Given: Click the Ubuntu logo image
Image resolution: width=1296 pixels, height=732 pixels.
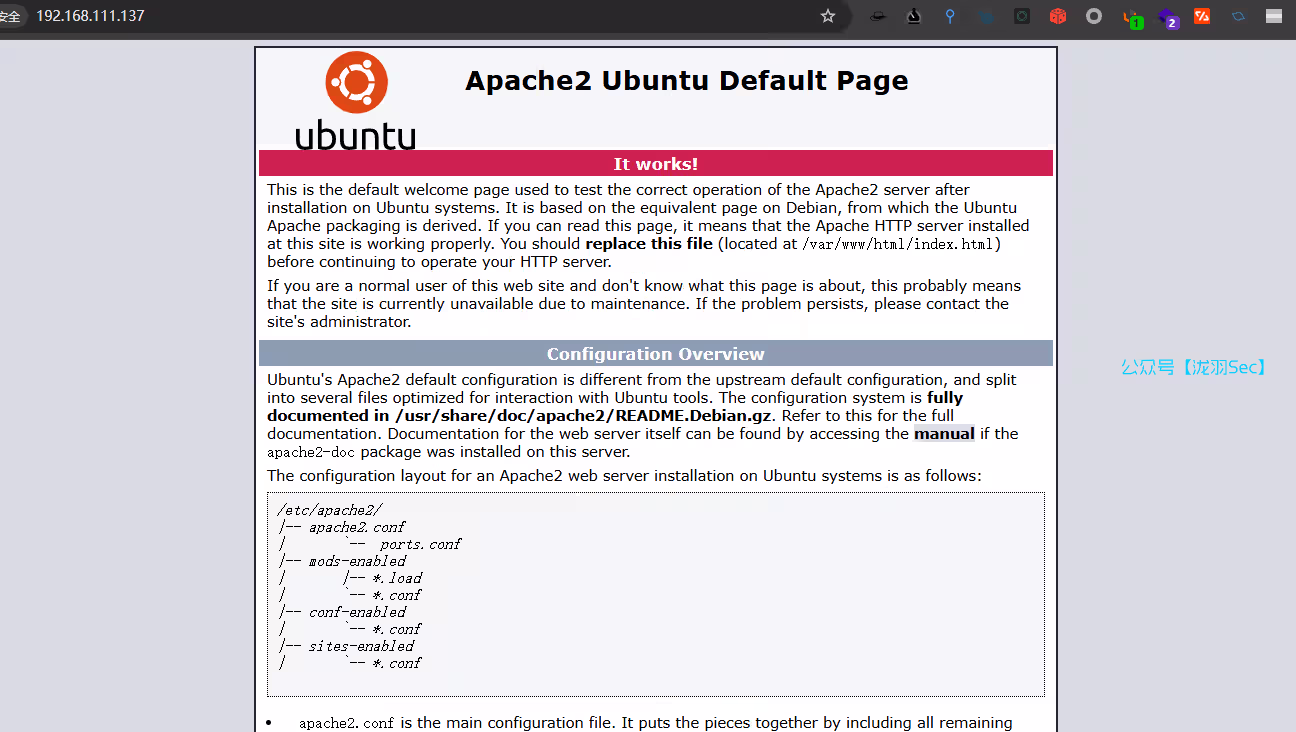Looking at the screenshot, I should (x=356, y=100).
